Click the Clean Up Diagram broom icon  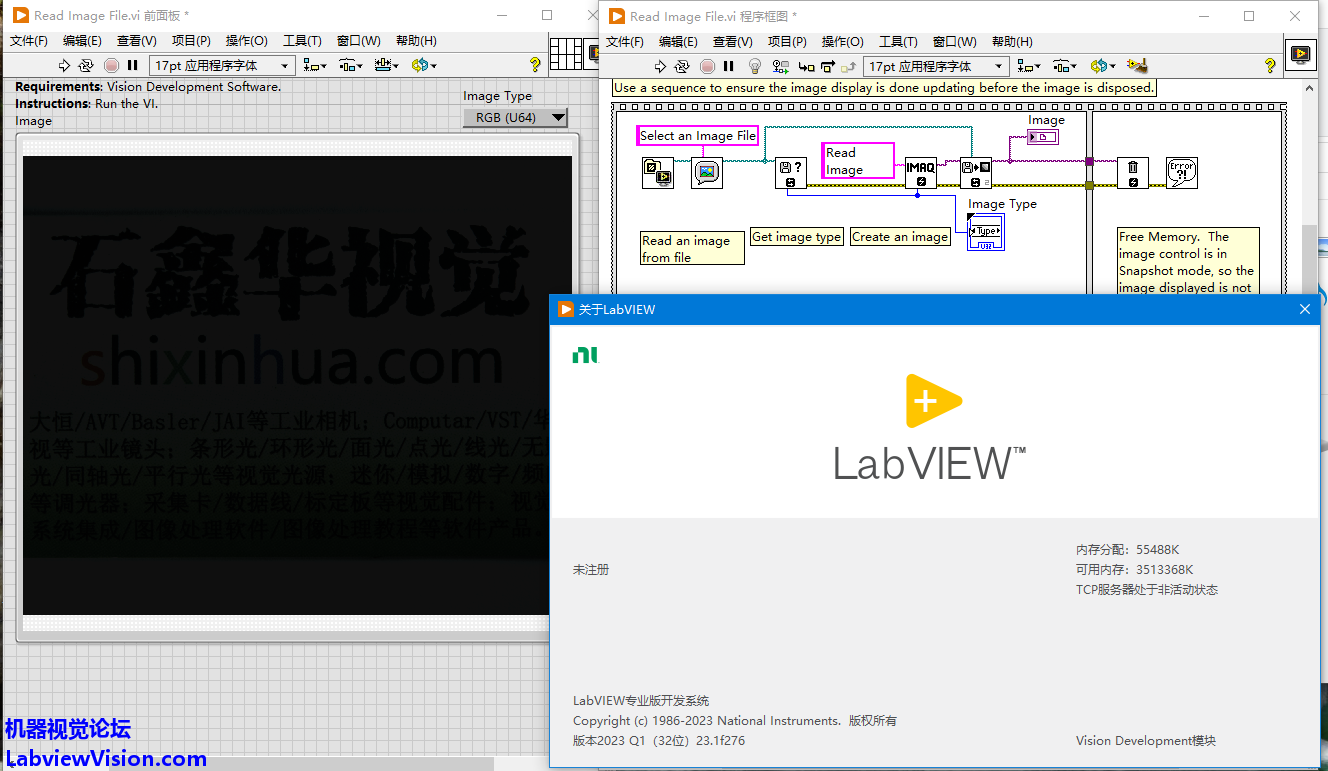pyautogui.click(x=1136, y=66)
